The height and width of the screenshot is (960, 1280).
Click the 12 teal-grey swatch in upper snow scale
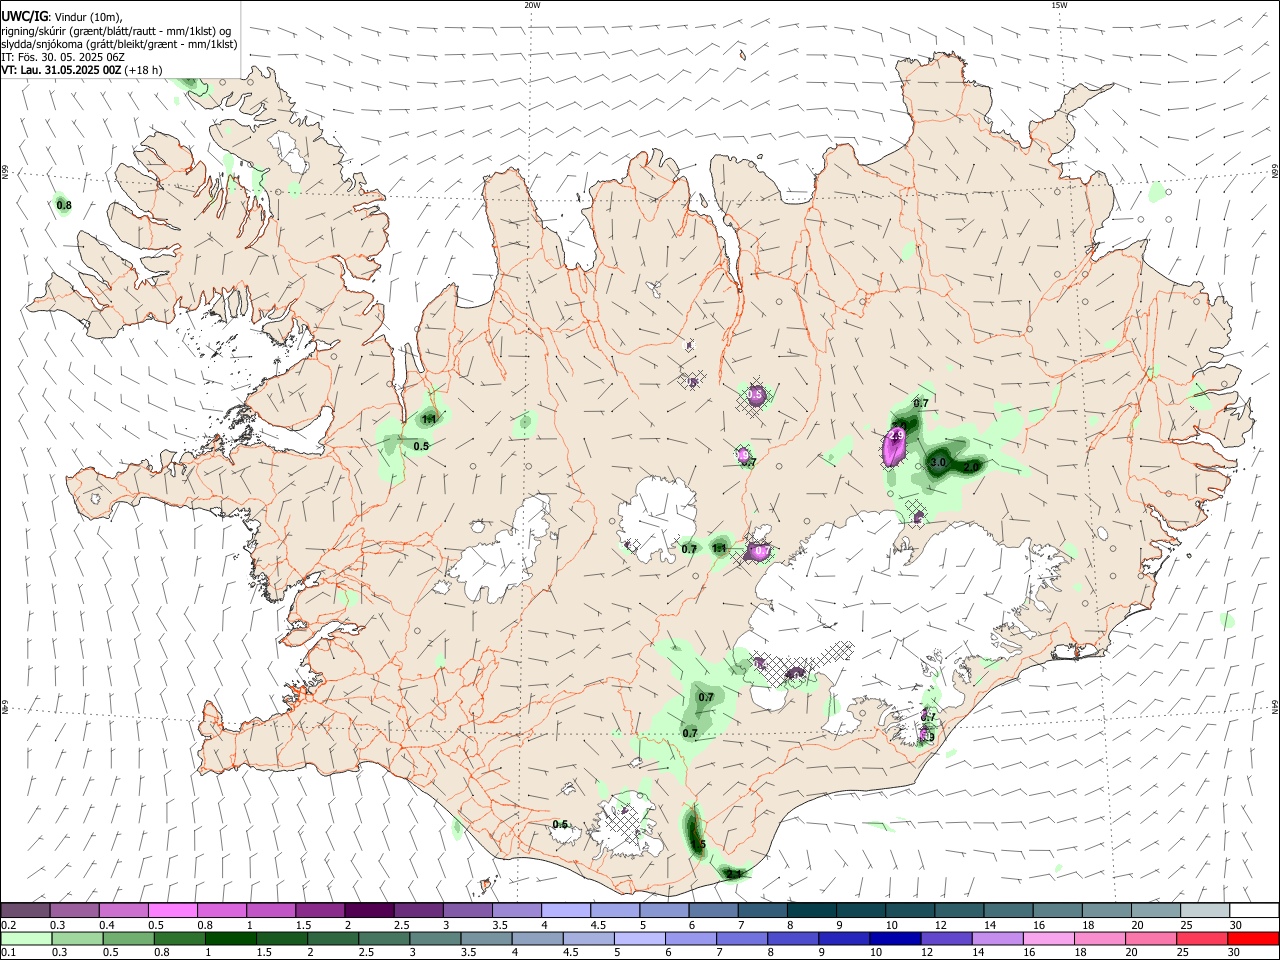tap(960, 910)
